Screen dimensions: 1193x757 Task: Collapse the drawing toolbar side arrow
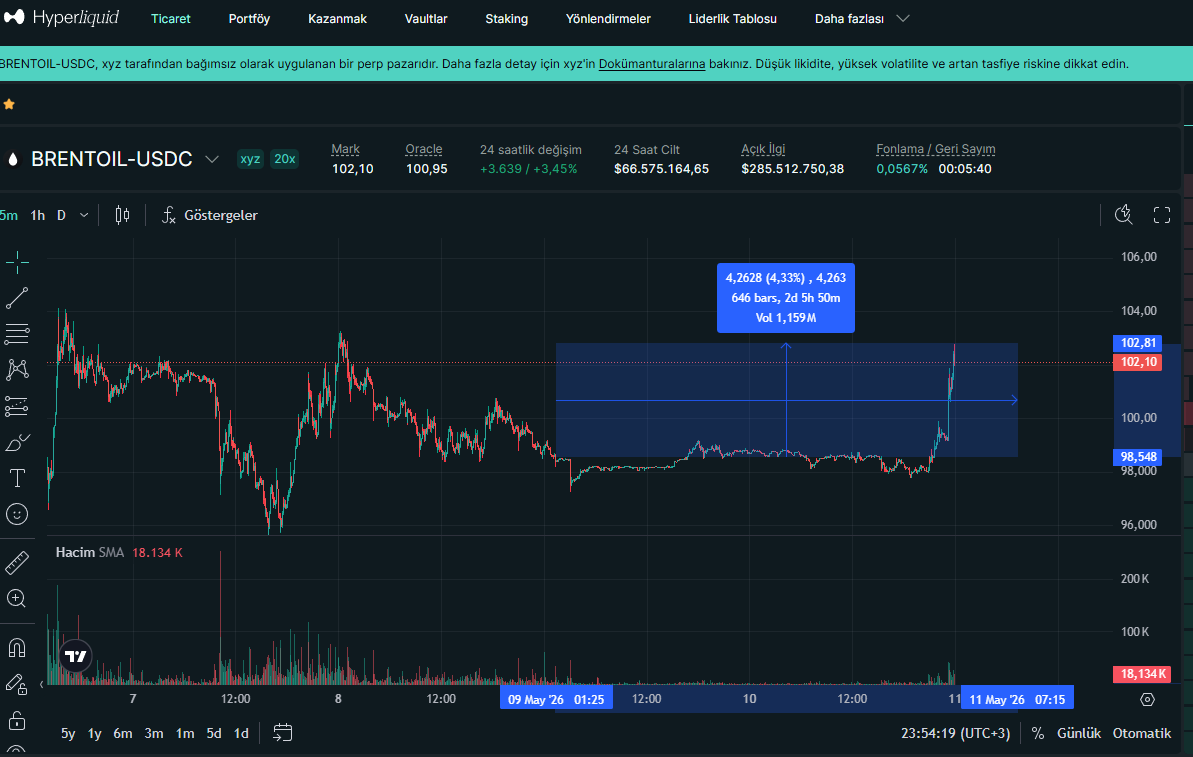pyautogui.click(x=41, y=685)
